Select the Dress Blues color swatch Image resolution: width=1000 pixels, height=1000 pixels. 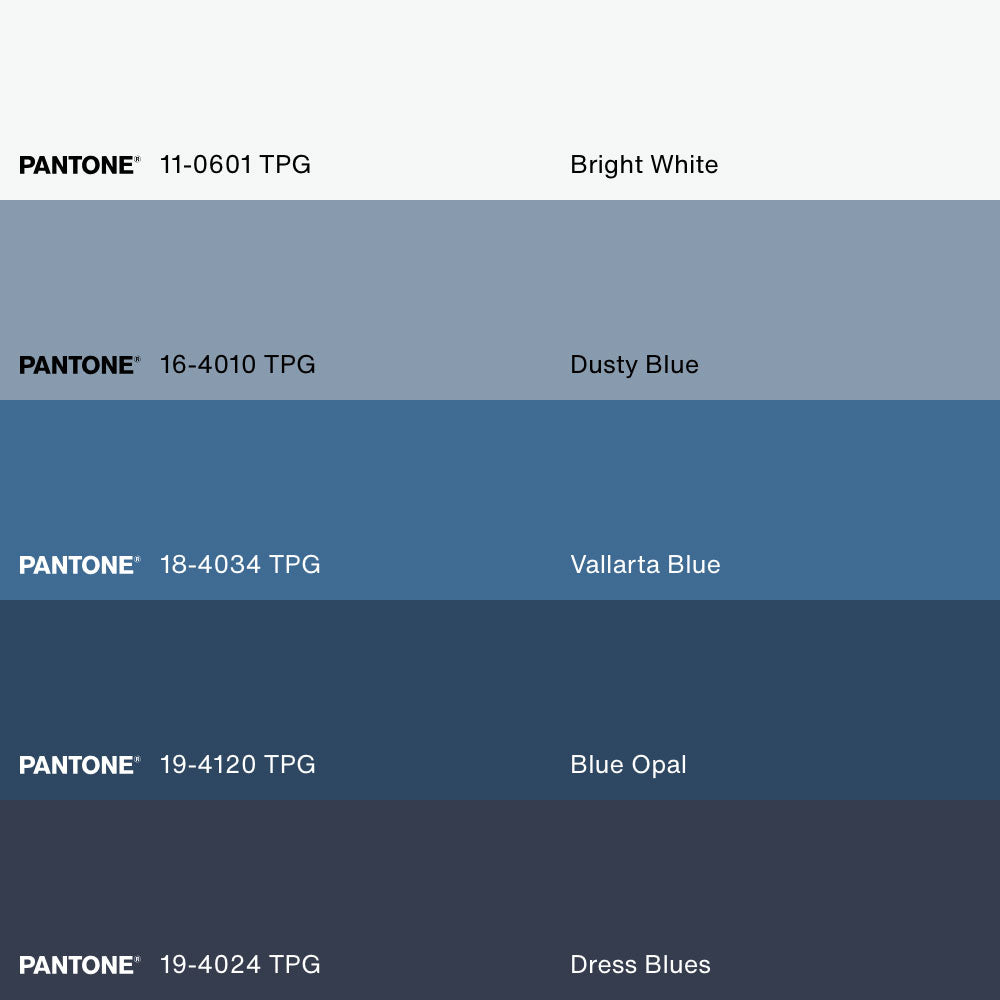[500, 880]
